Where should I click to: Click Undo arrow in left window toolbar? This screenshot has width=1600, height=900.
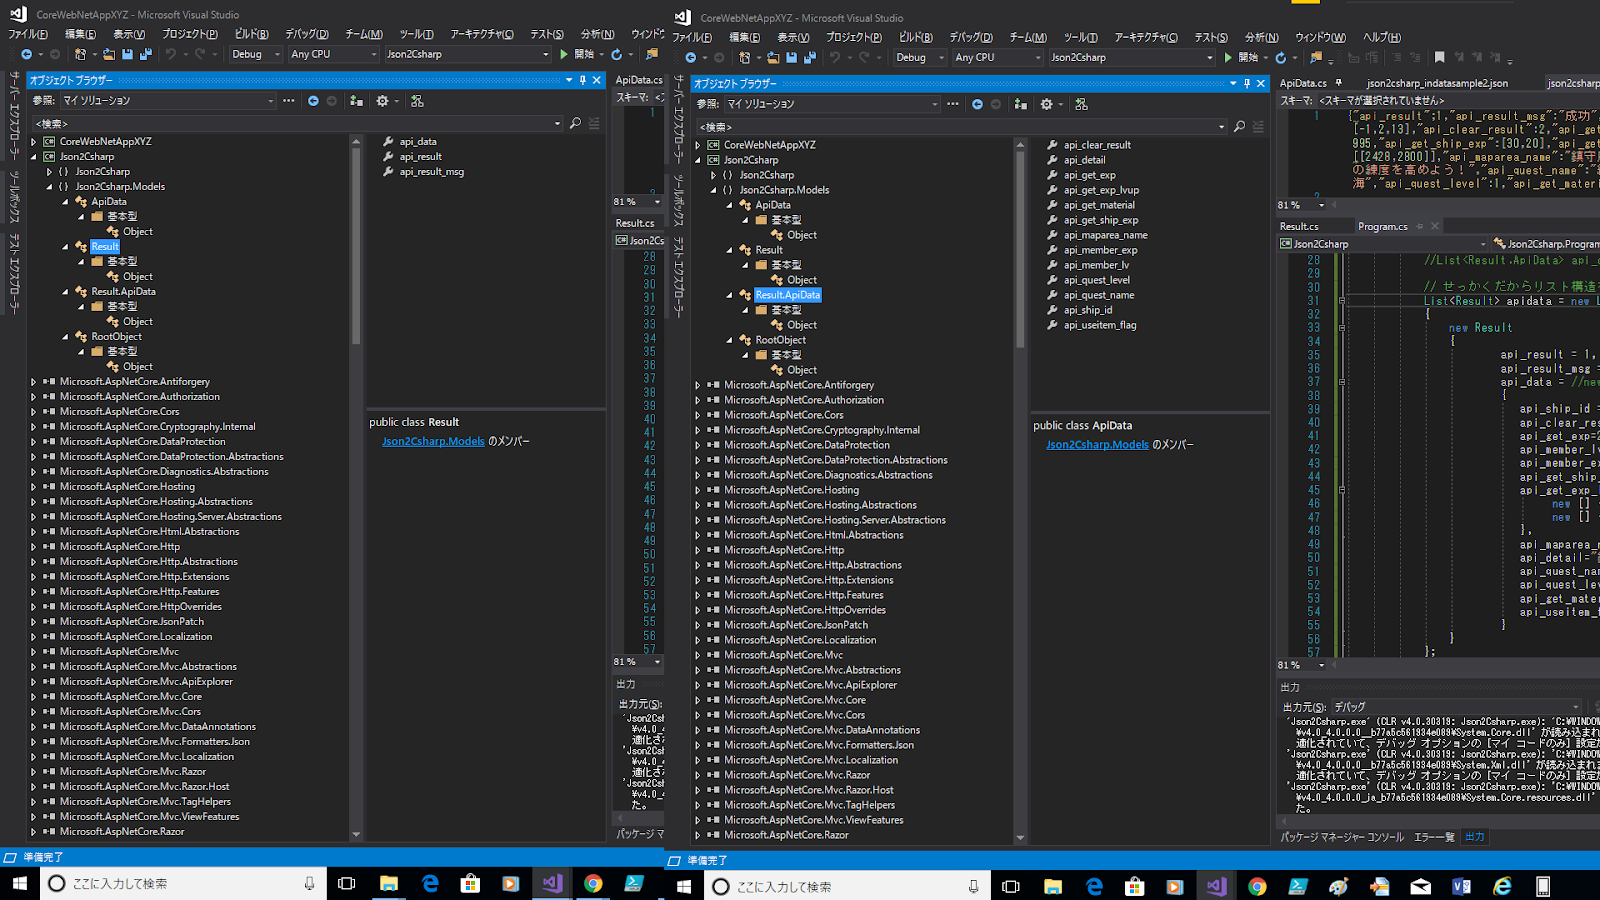point(171,54)
